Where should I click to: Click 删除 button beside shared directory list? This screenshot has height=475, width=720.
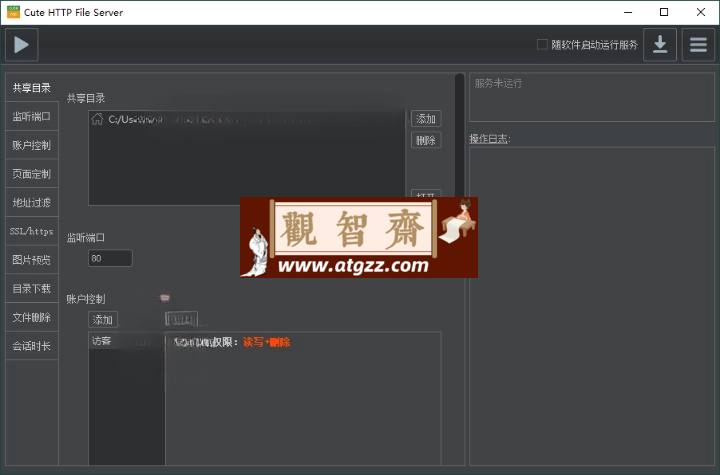pos(426,140)
